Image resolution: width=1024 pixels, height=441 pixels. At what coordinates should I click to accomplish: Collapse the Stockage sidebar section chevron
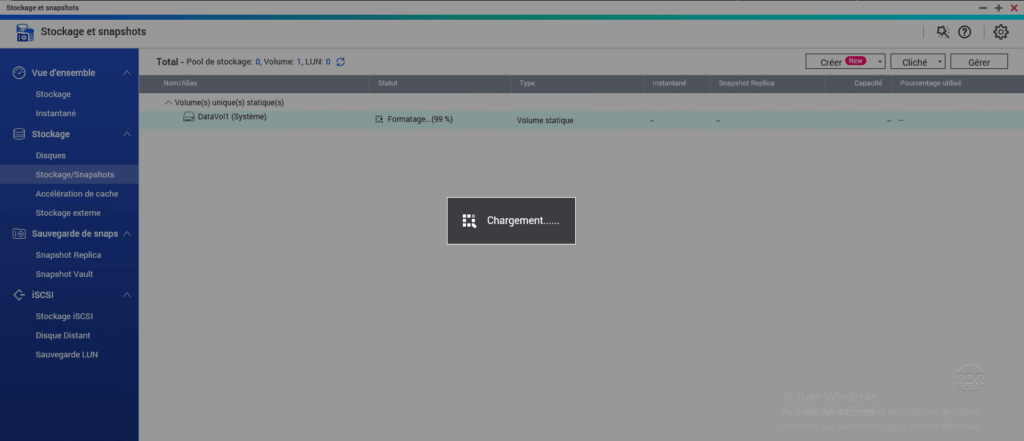click(126, 134)
